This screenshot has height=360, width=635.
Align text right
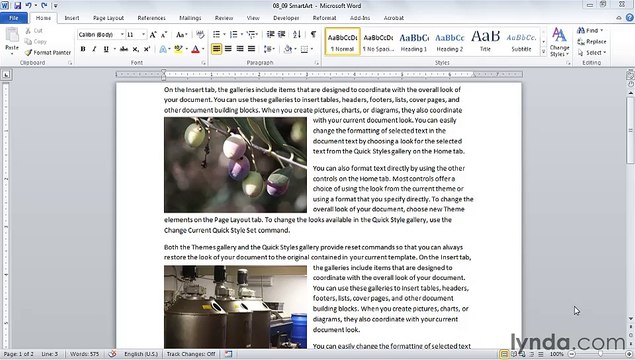pos(240,49)
